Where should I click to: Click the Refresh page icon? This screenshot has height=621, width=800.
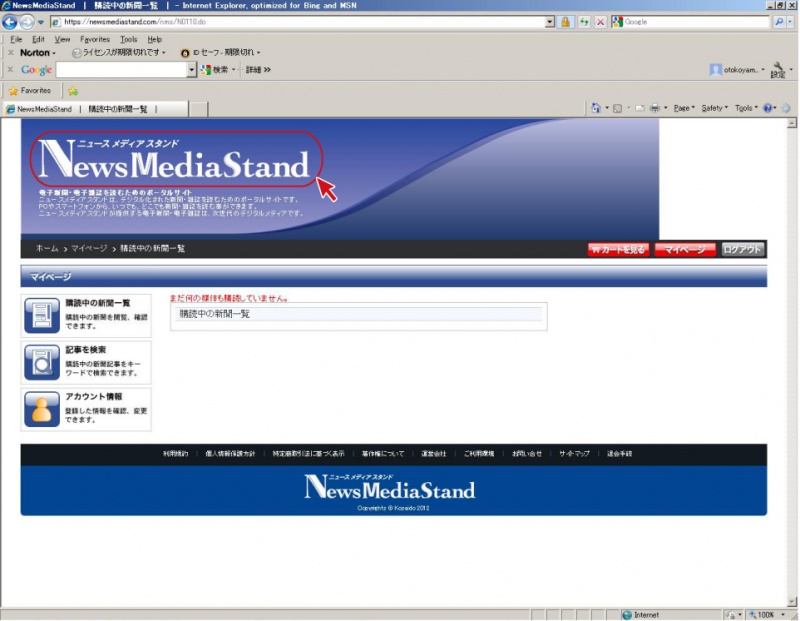pos(584,22)
